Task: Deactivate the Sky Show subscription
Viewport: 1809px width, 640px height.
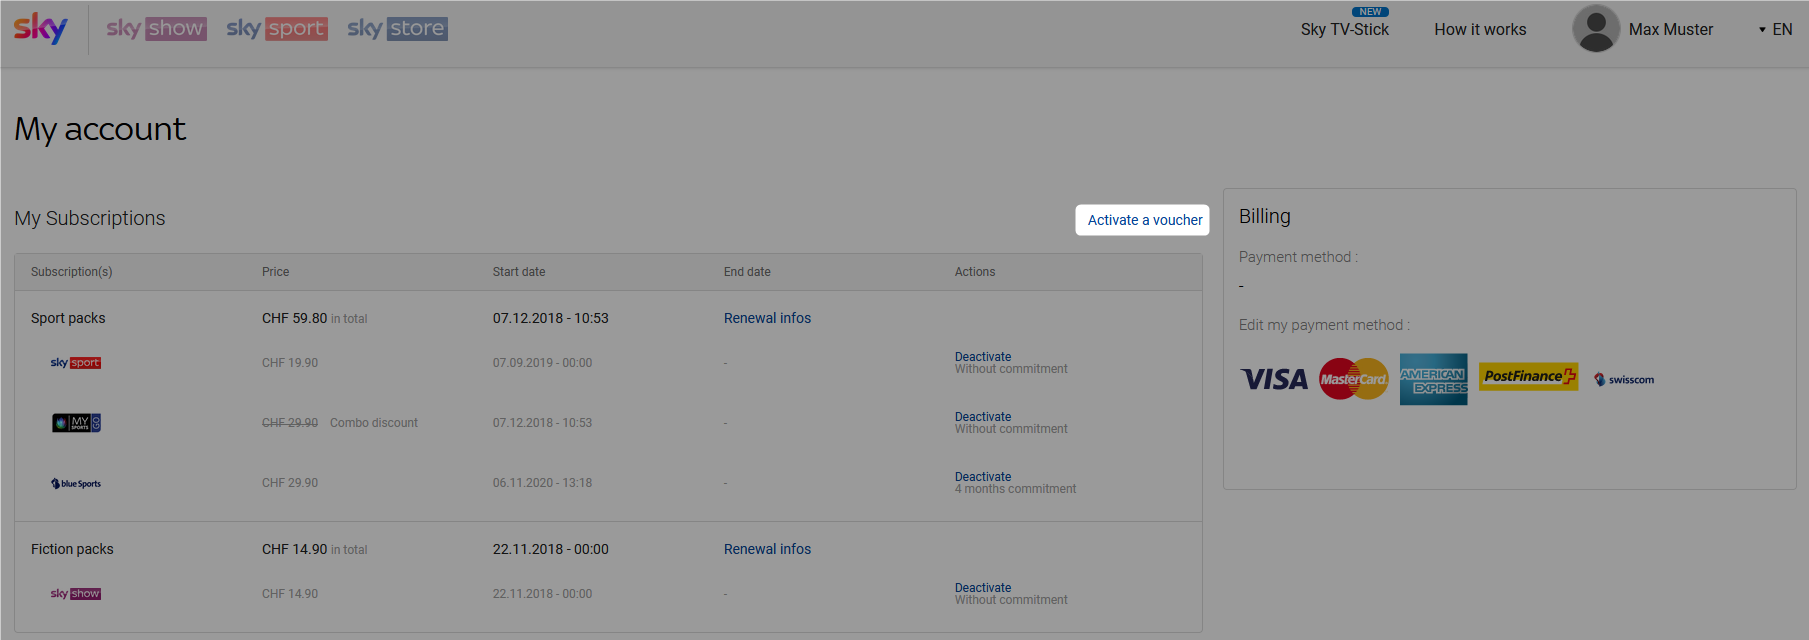Action: 982,588
